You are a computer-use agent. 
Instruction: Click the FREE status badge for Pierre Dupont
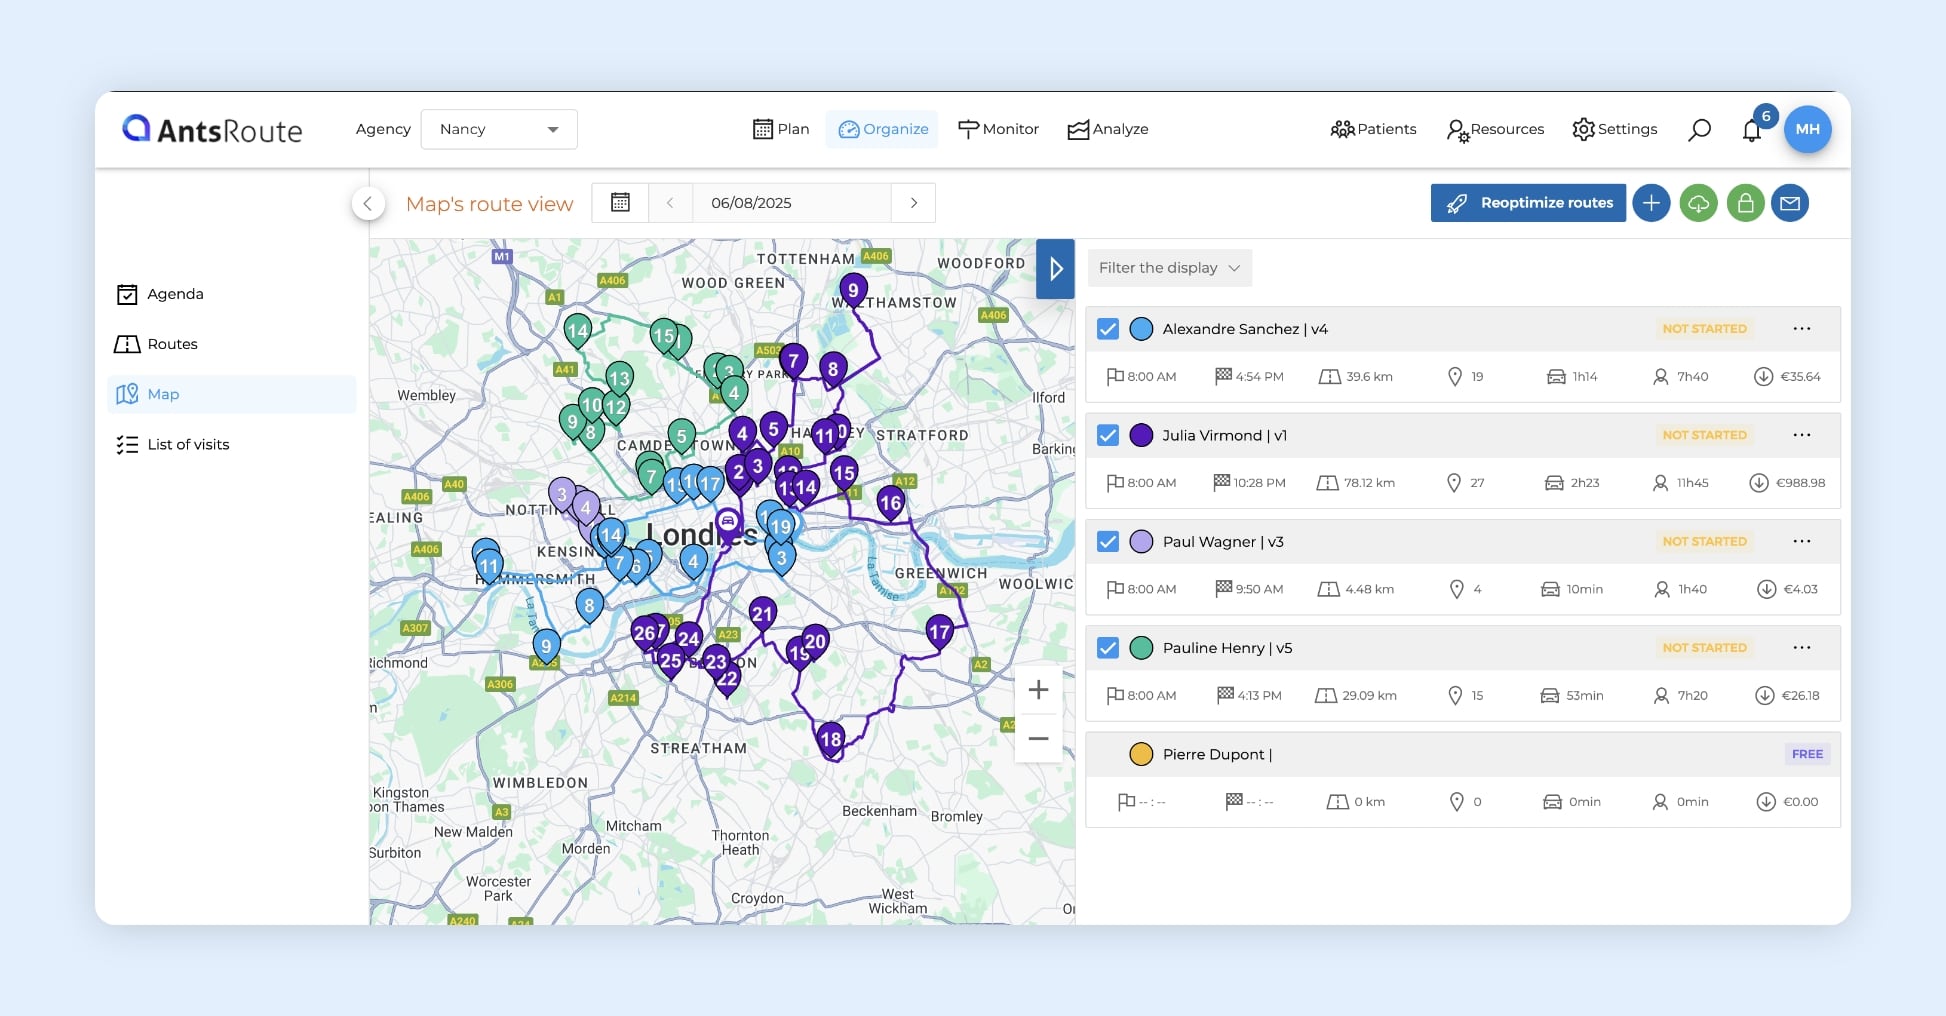tap(1807, 754)
